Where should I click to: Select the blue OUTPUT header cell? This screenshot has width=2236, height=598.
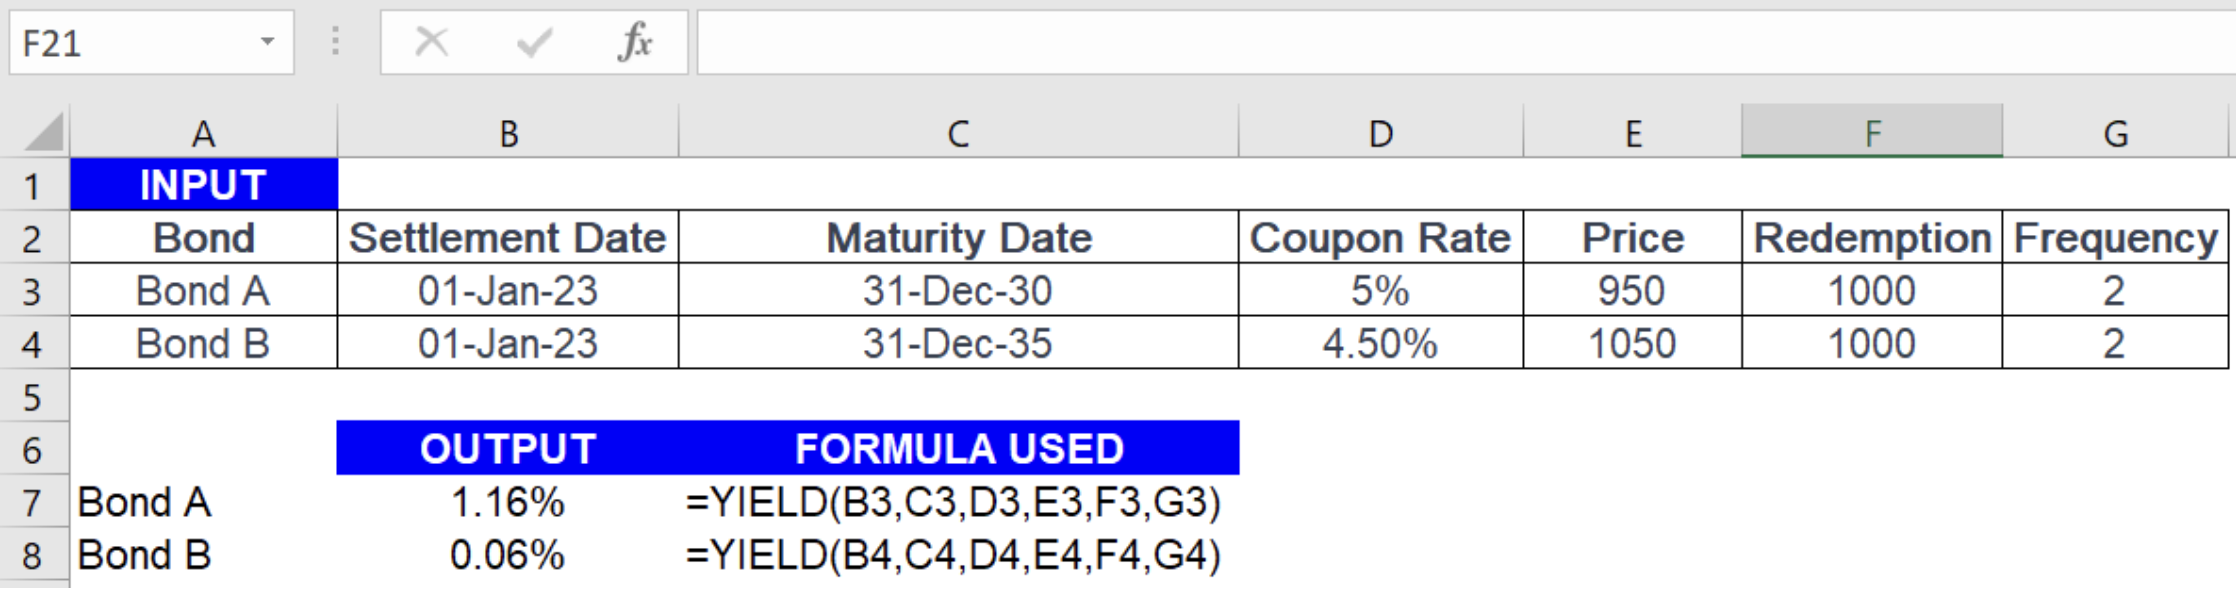[x=510, y=450]
